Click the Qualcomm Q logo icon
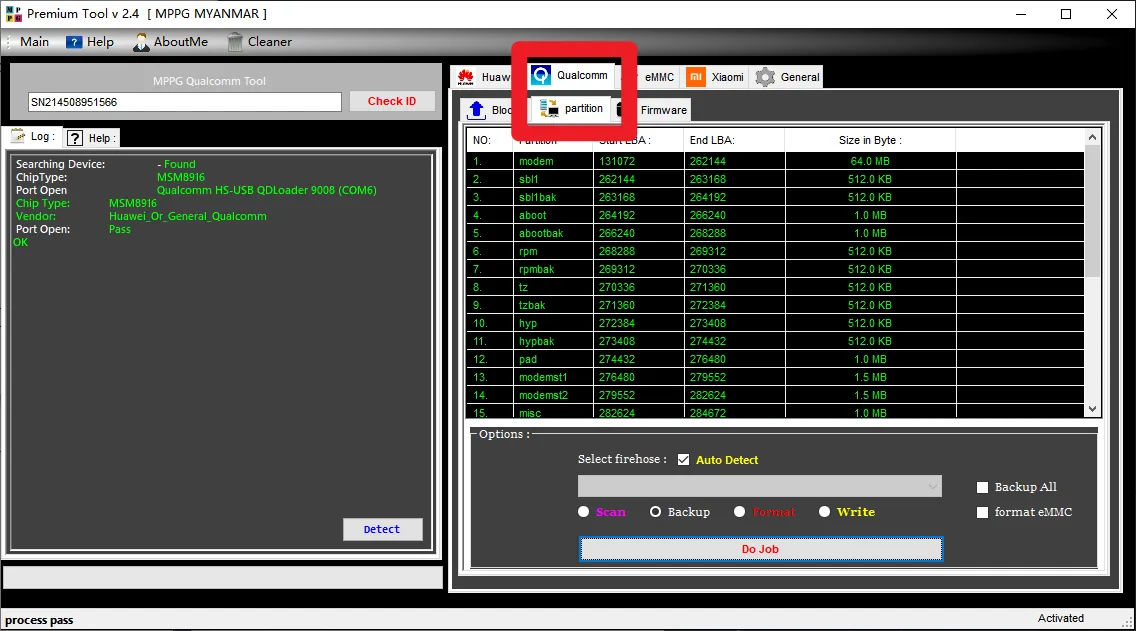Viewport: 1136px width, 631px height. coord(541,75)
